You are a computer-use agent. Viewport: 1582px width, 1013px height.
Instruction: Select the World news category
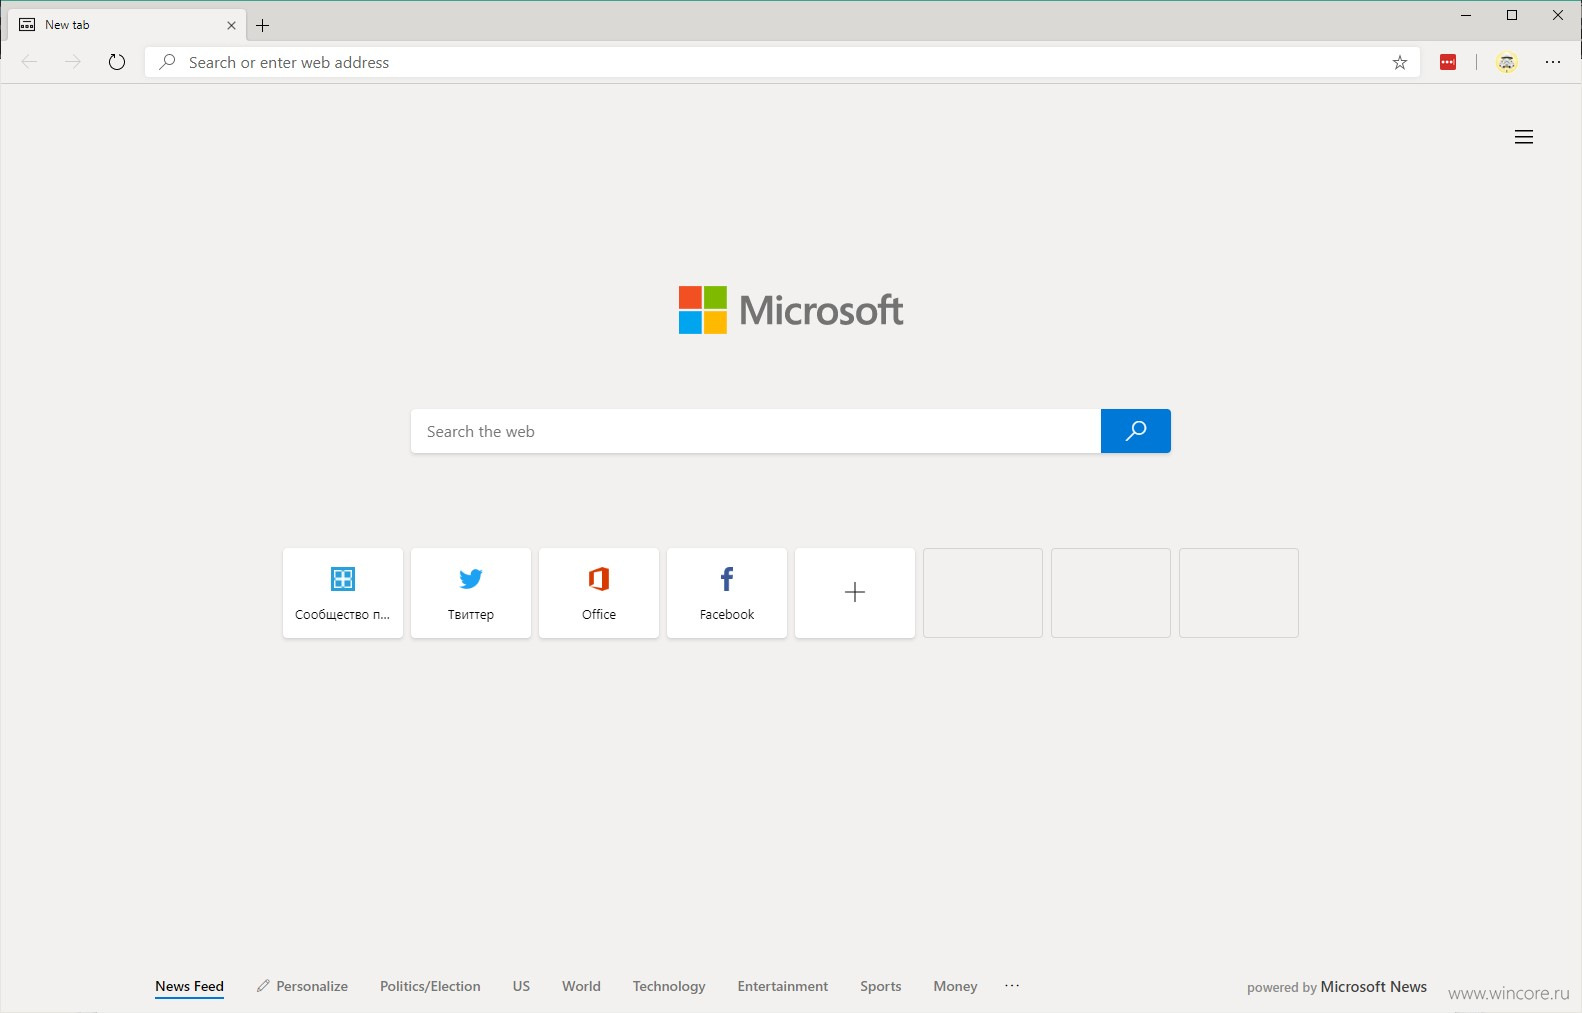(x=581, y=986)
